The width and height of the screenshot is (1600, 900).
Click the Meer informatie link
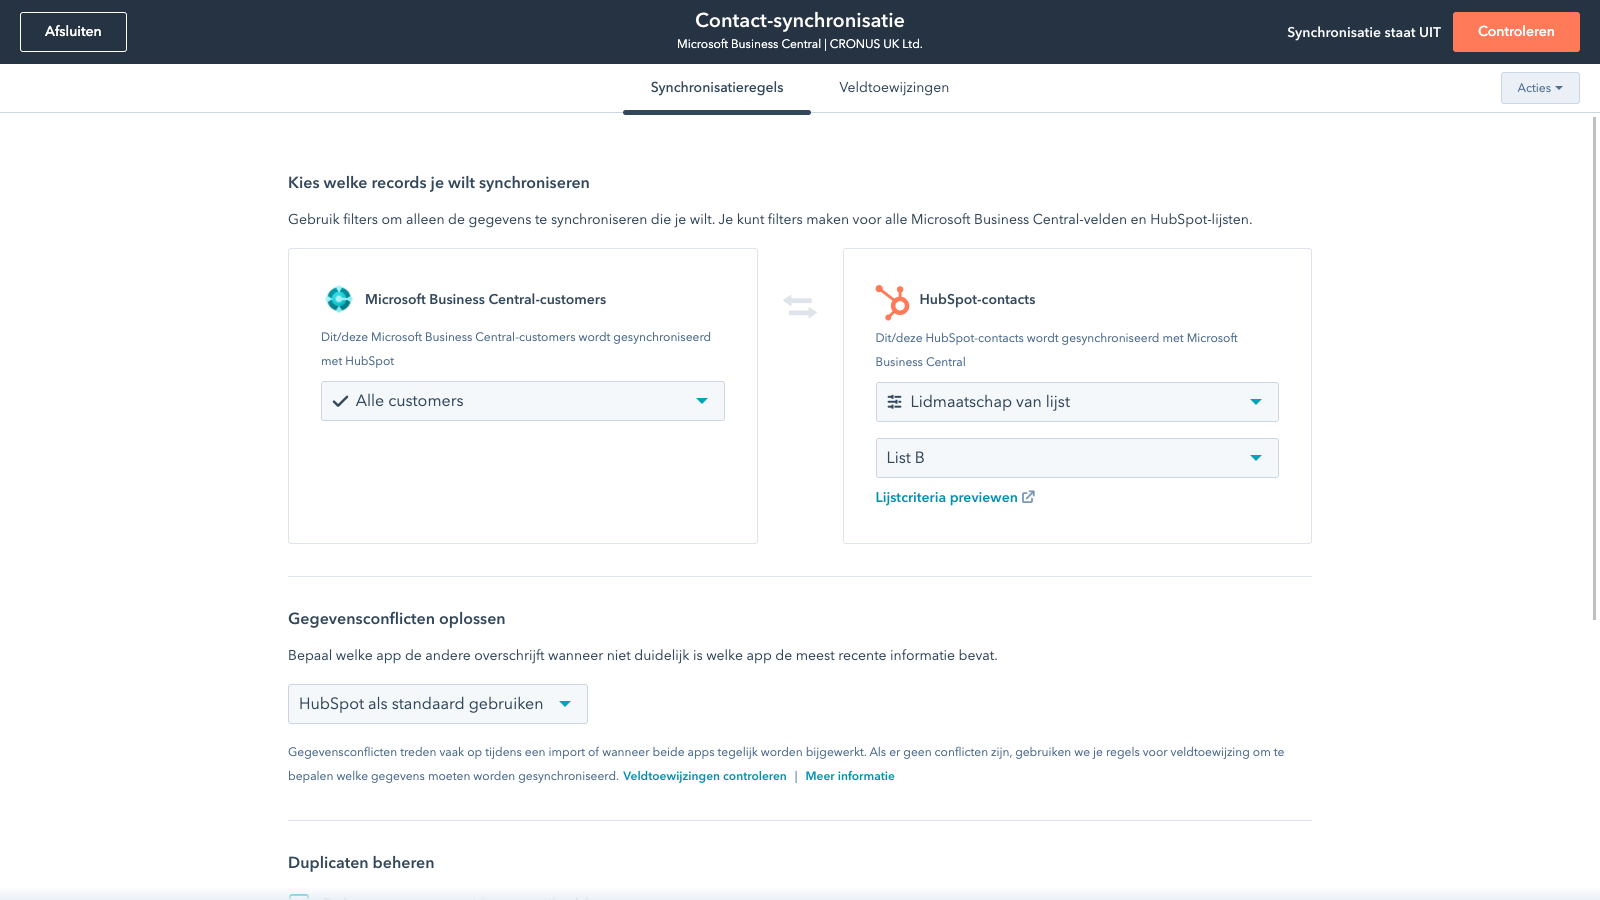(850, 775)
